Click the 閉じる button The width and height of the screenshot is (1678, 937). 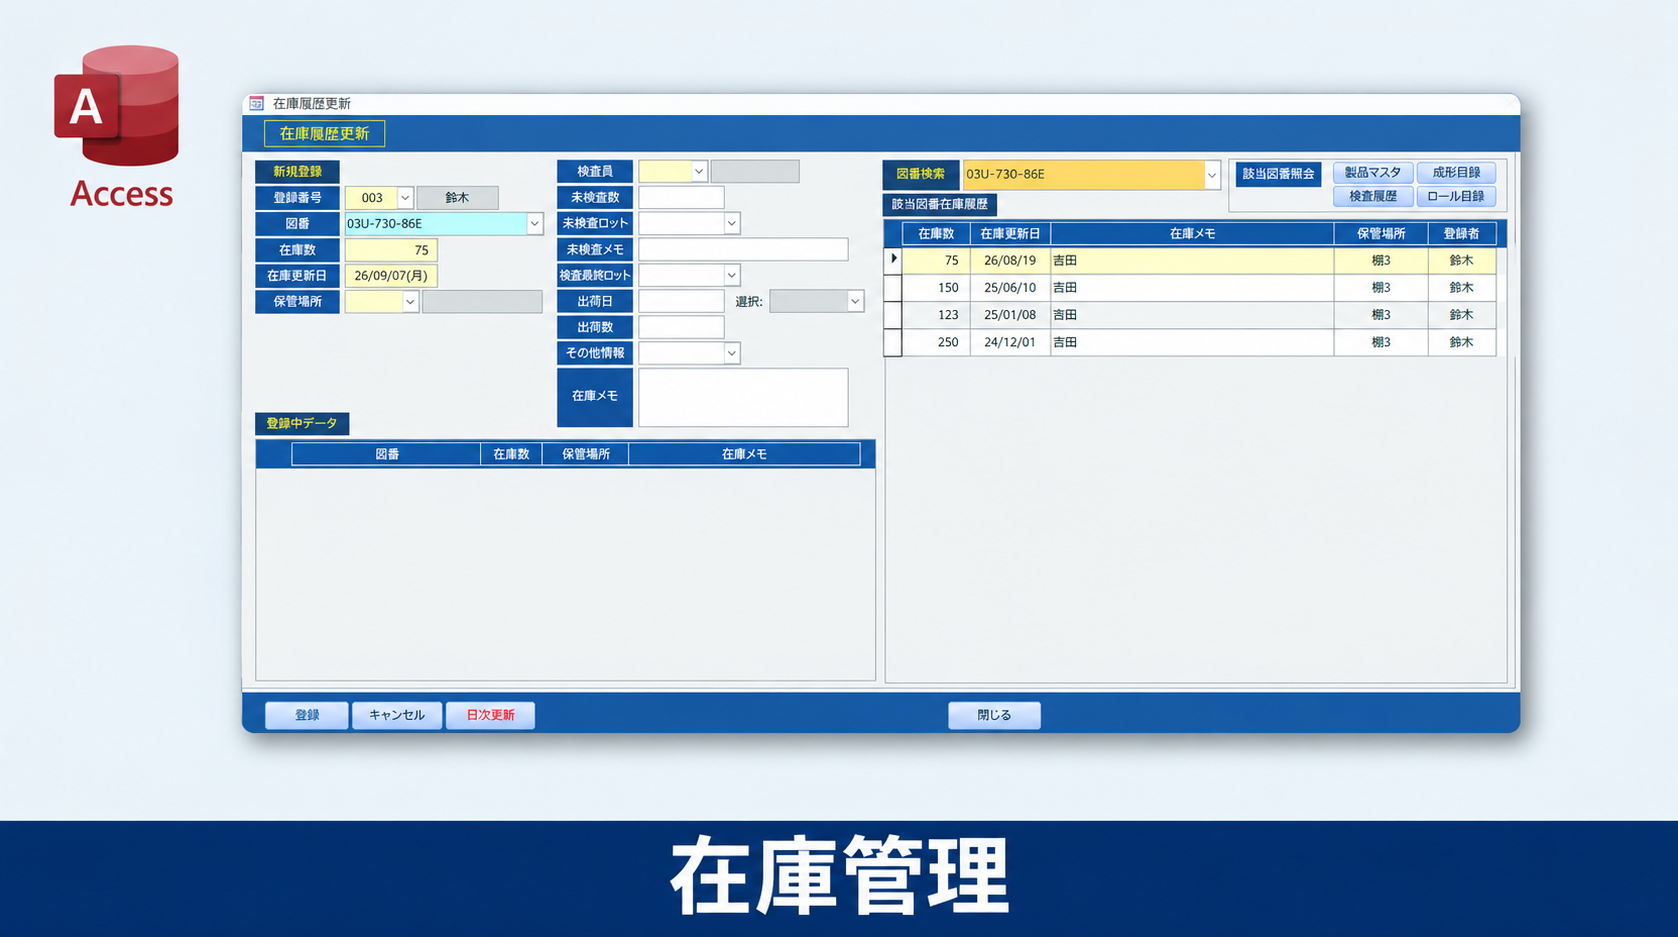(x=994, y=715)
